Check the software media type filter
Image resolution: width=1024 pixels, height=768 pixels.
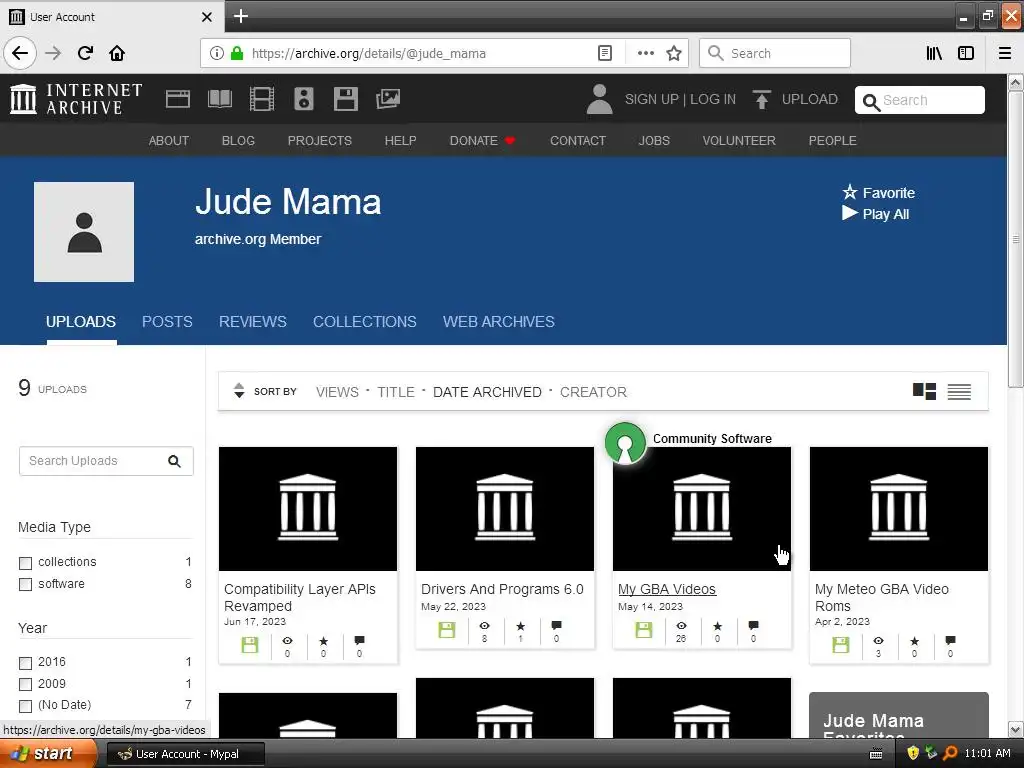point(25,584)
